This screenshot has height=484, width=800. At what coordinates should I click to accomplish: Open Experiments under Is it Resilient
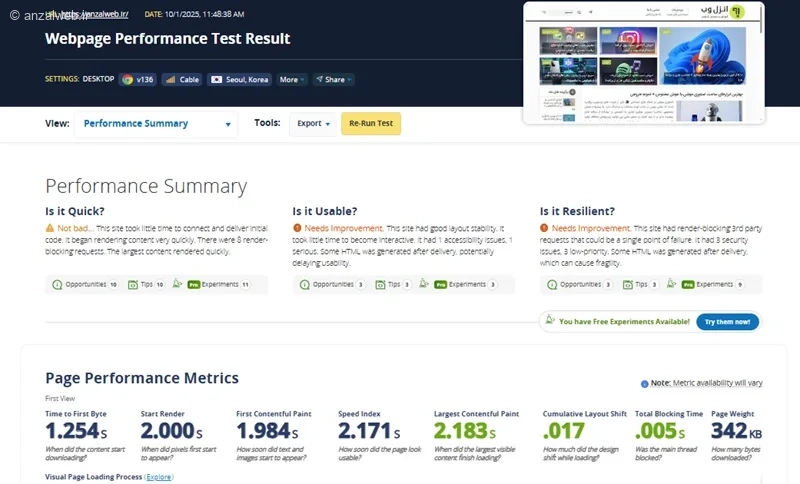[706, 285]
